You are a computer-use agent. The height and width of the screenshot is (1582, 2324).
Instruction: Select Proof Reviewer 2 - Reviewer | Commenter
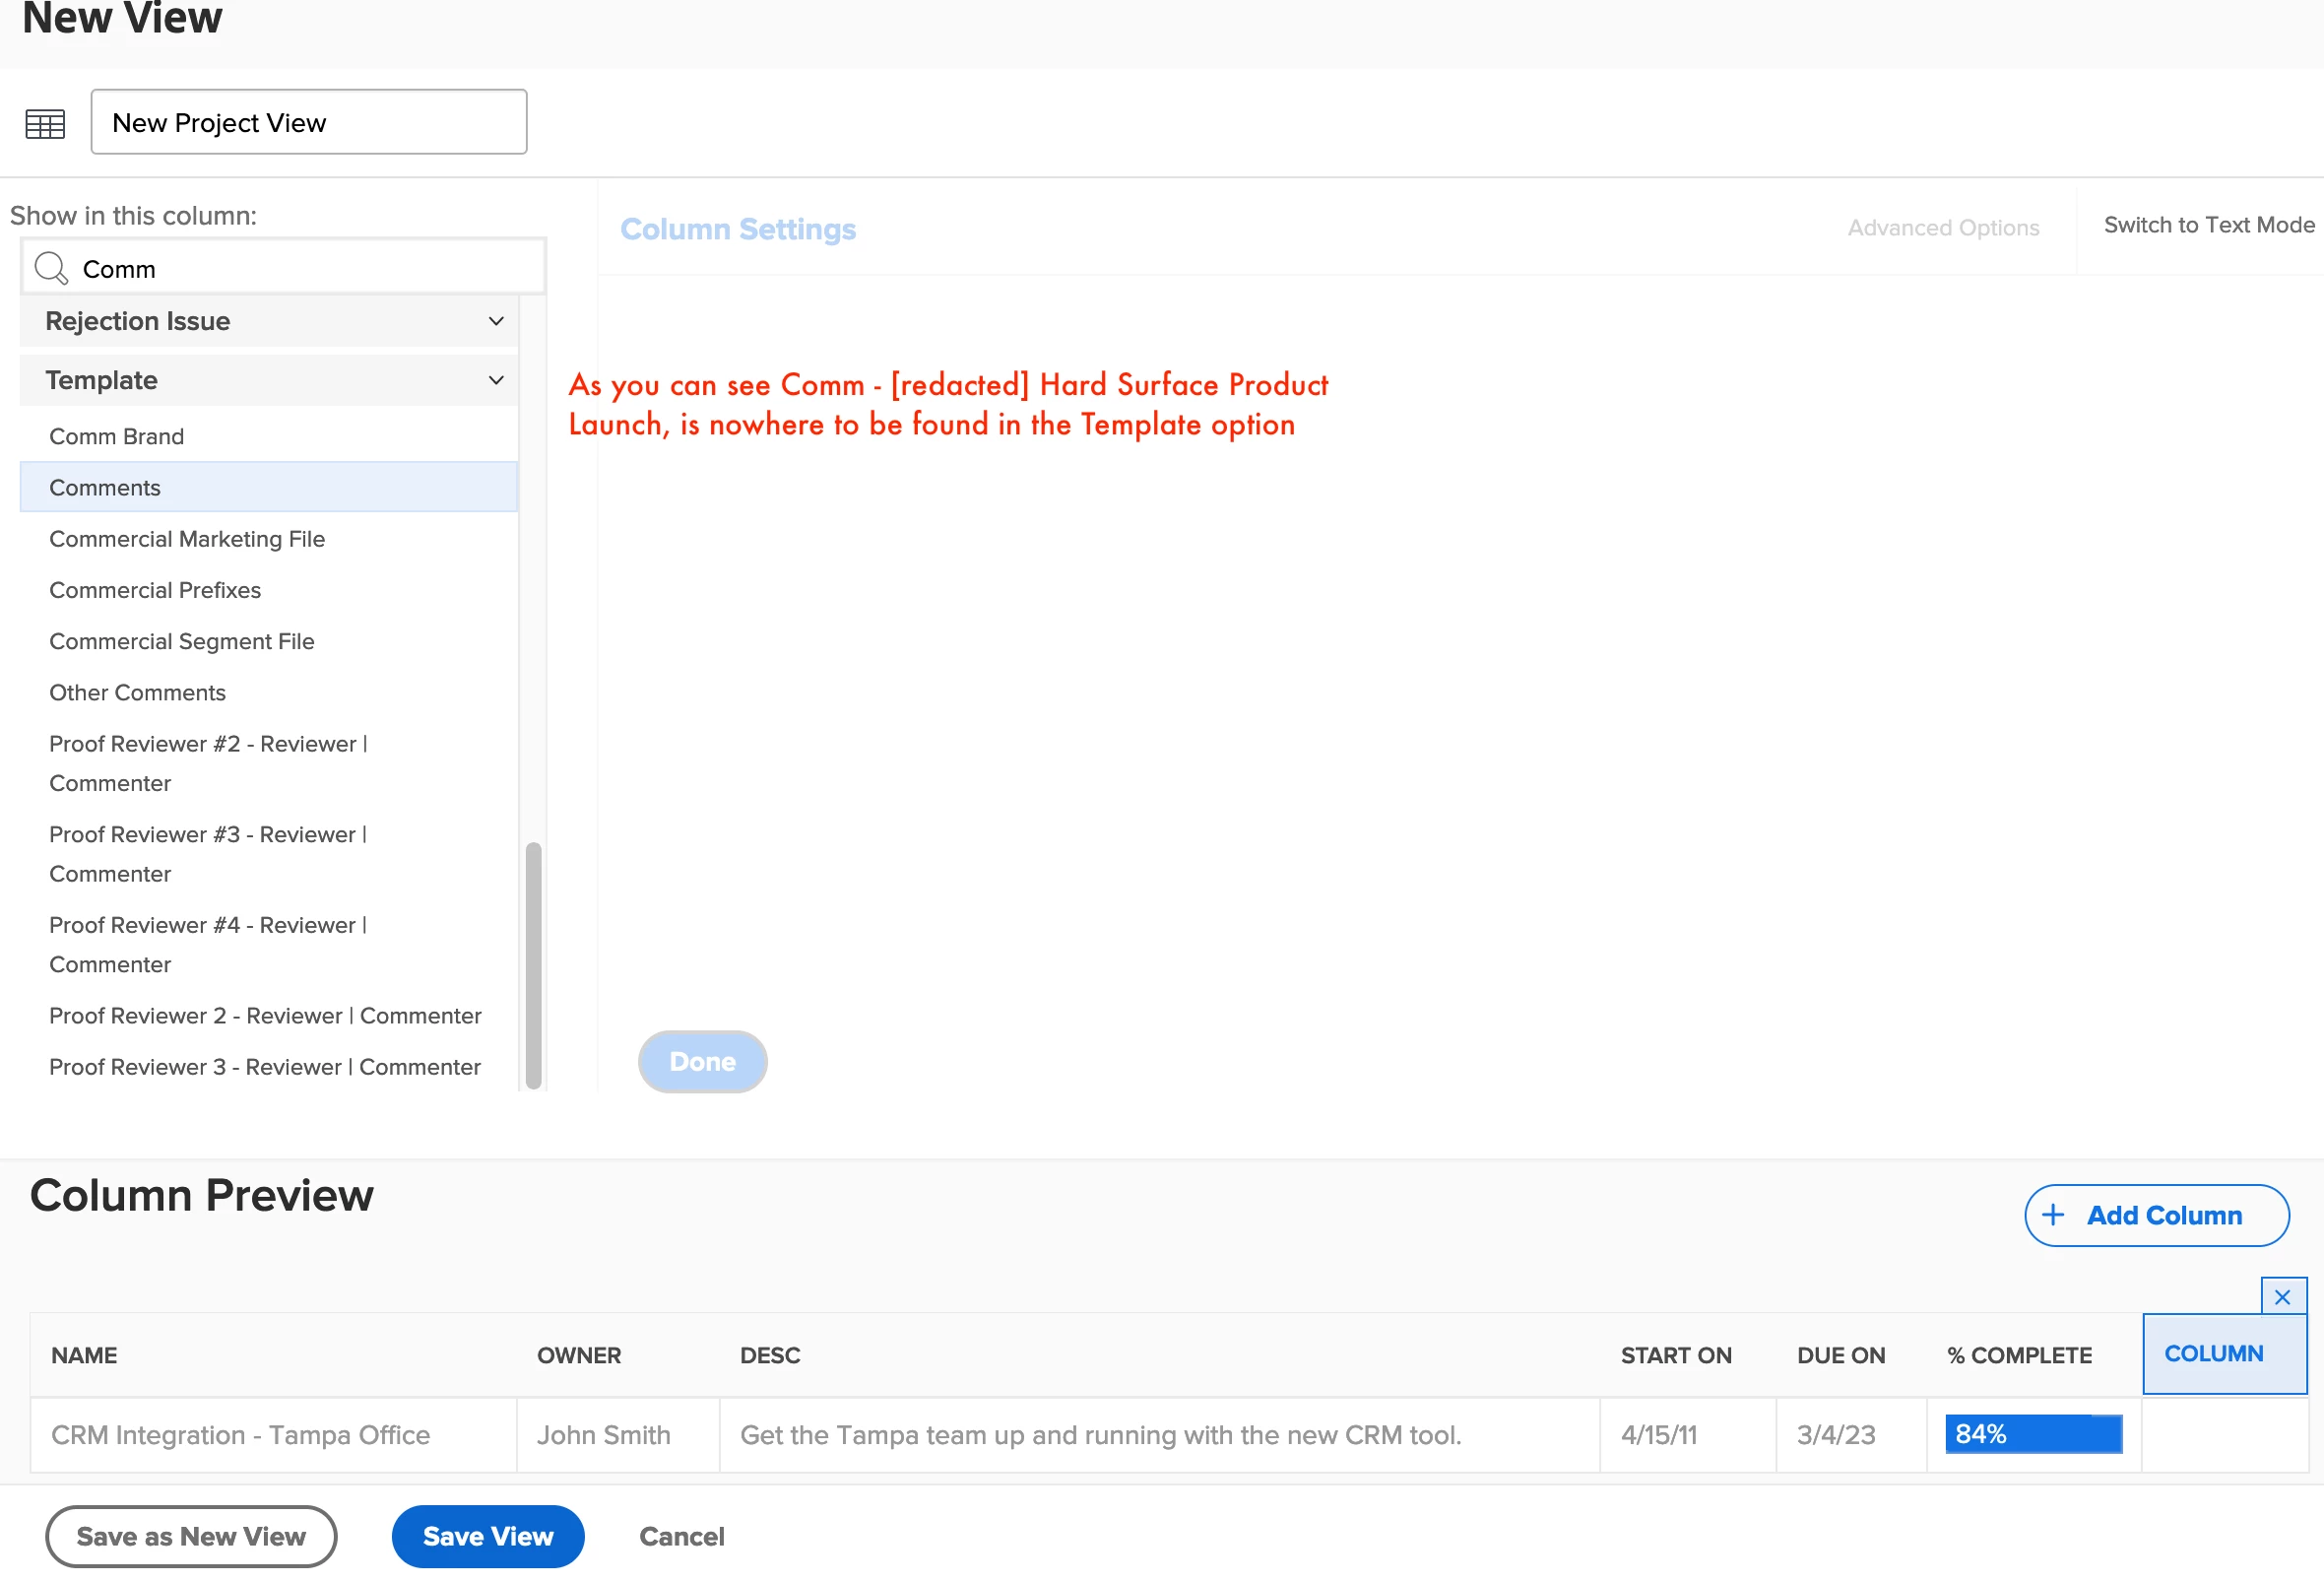pos(265,1015)
